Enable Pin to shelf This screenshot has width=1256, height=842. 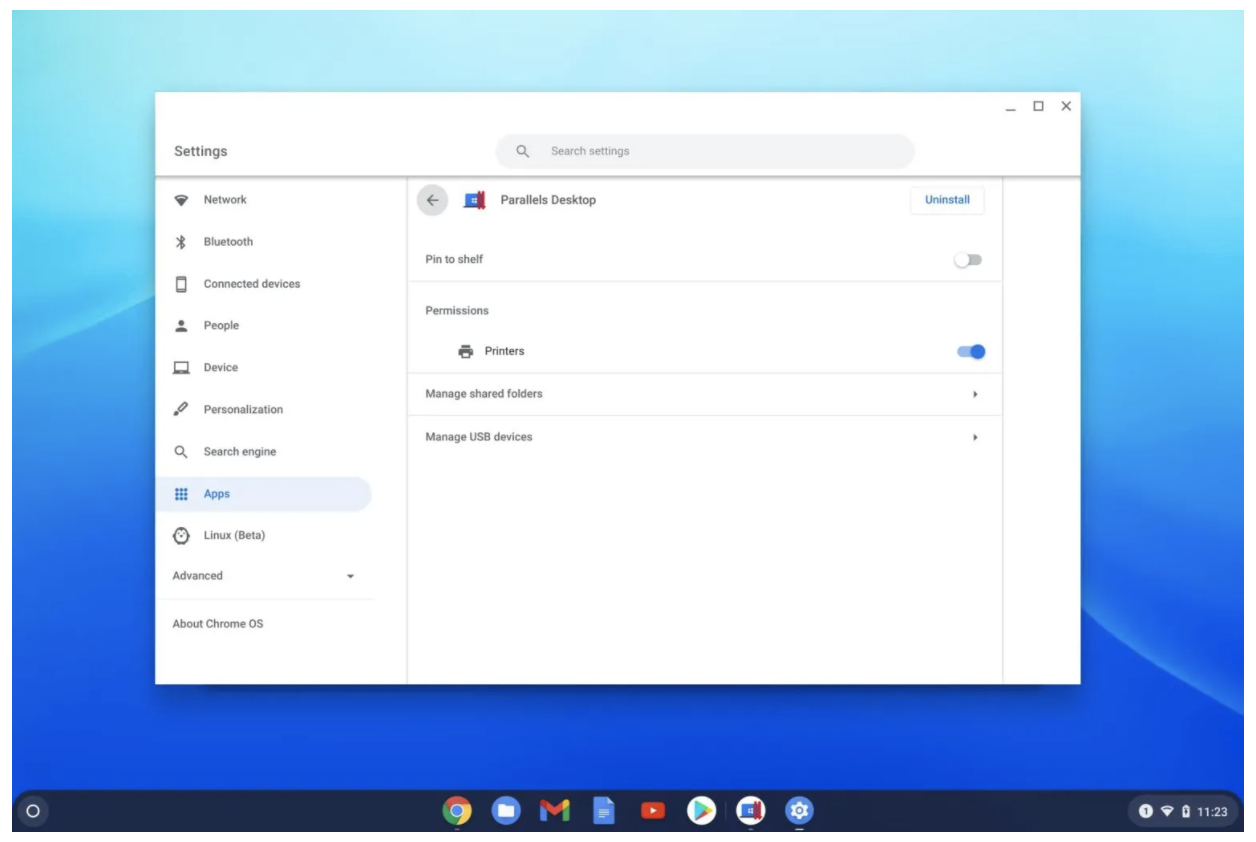coord(969,258)
